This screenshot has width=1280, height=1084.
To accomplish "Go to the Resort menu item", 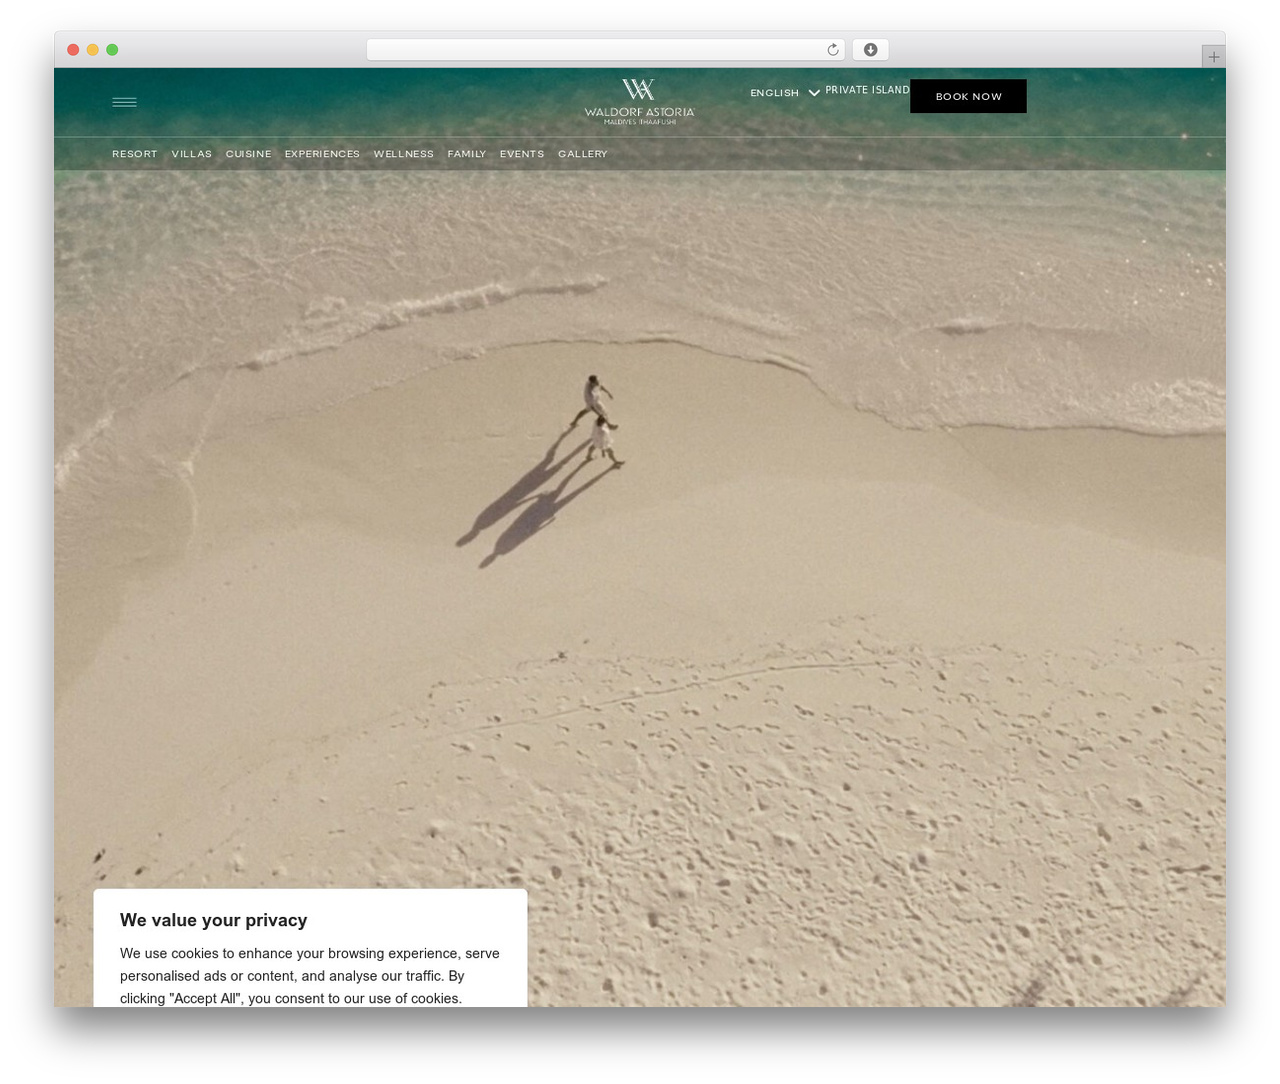I will pyautogui.click(x=135, y=154).
